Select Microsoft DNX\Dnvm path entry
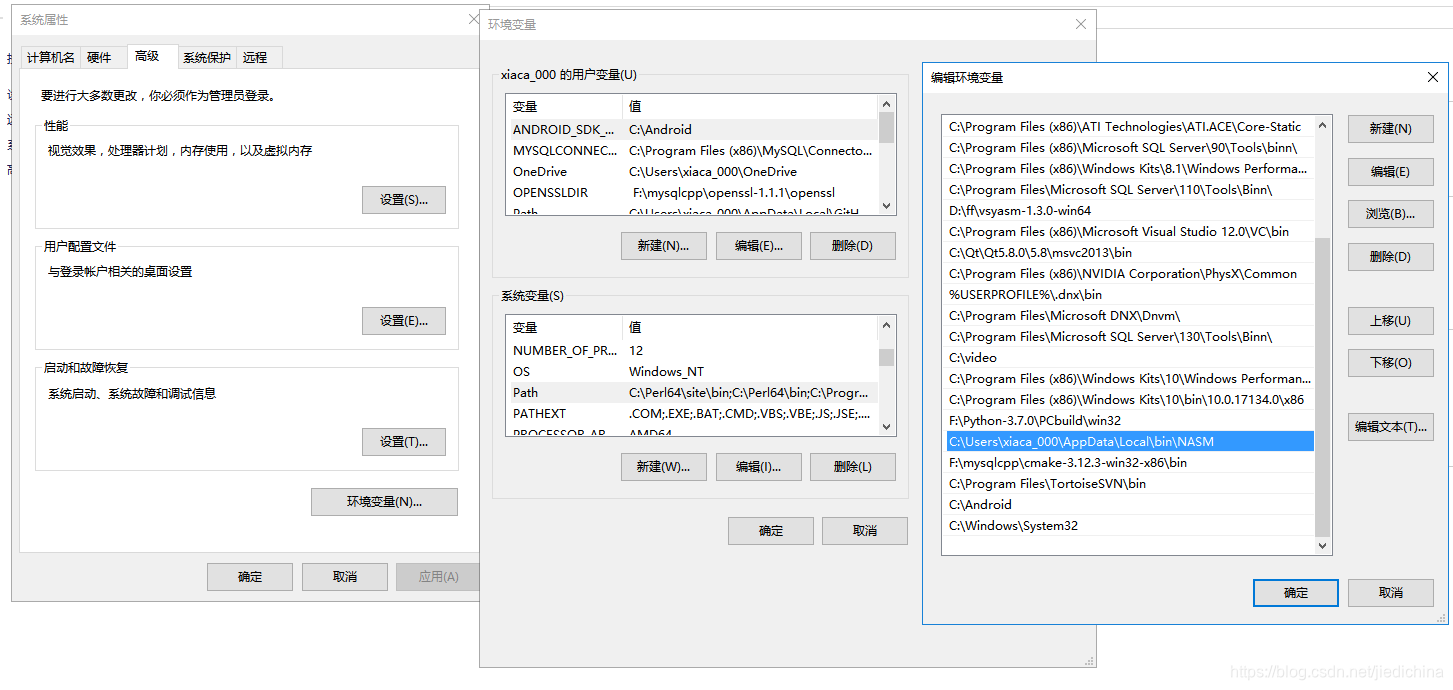Screen dimensions: 1453x690 click(x=1130, y=315)
